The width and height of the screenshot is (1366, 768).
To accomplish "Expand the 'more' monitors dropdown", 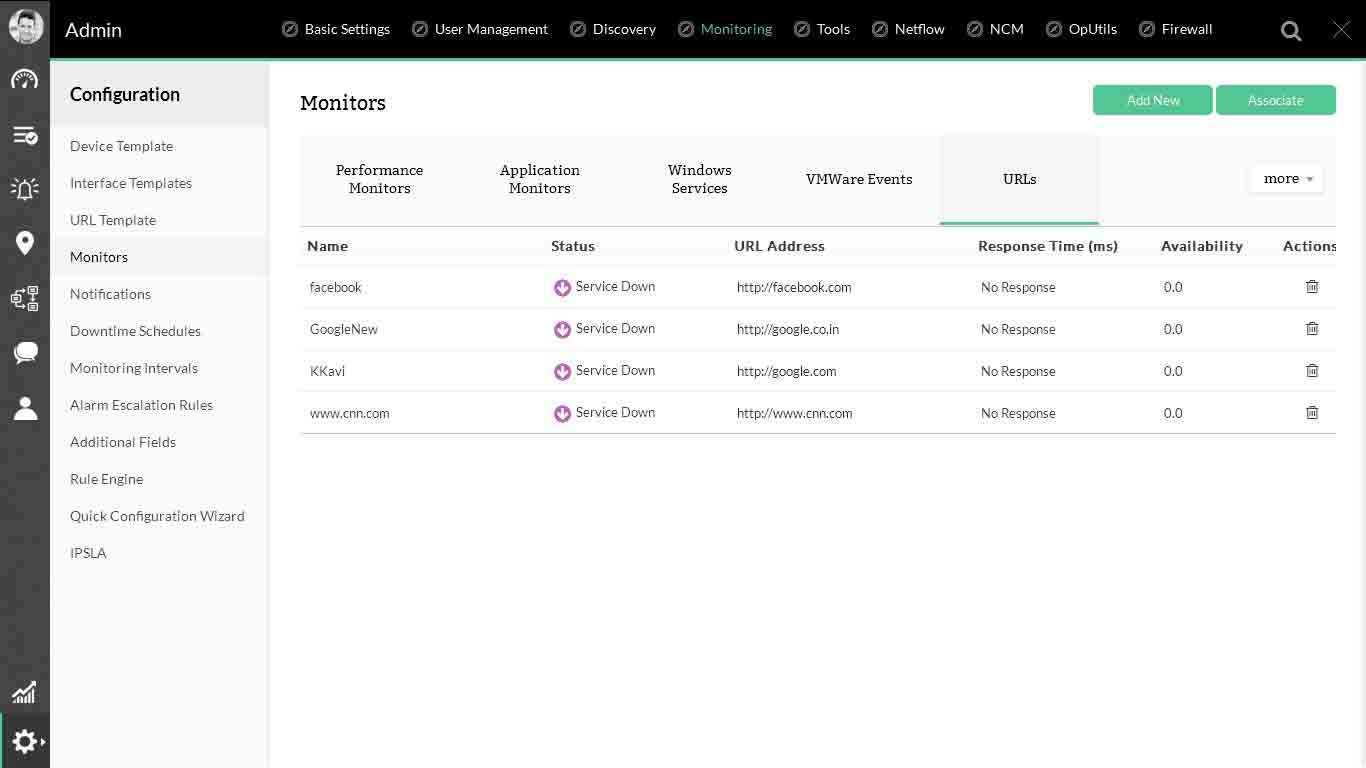I will click(x=1287, y=179).
